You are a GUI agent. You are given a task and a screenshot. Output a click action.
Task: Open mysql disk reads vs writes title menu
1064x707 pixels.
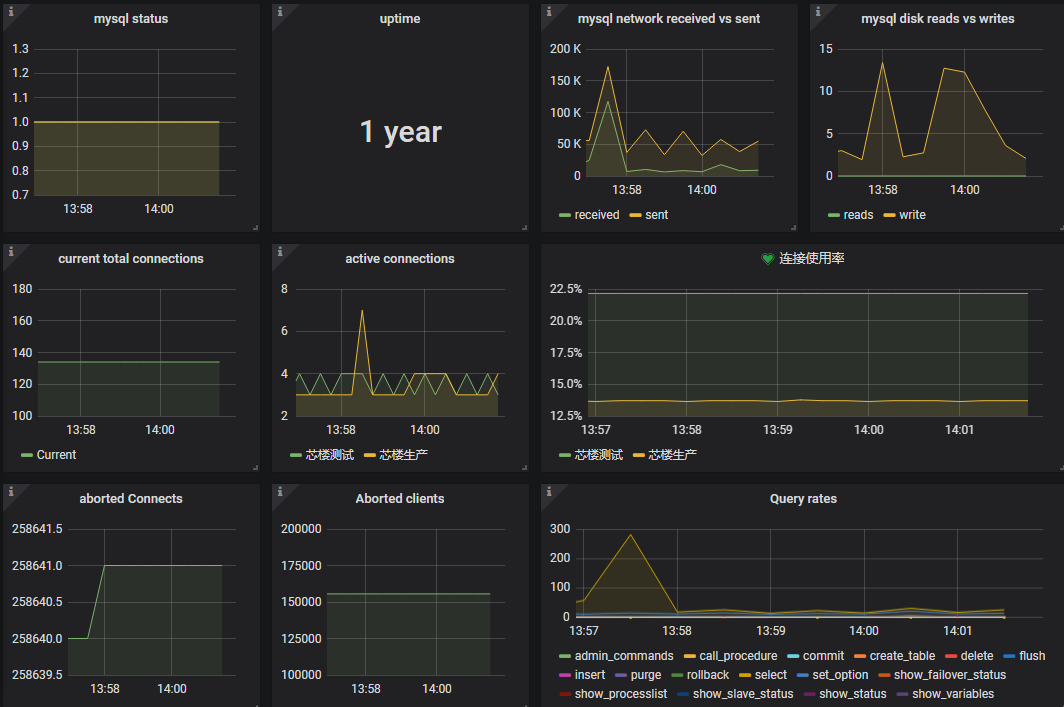coord(938,19)
